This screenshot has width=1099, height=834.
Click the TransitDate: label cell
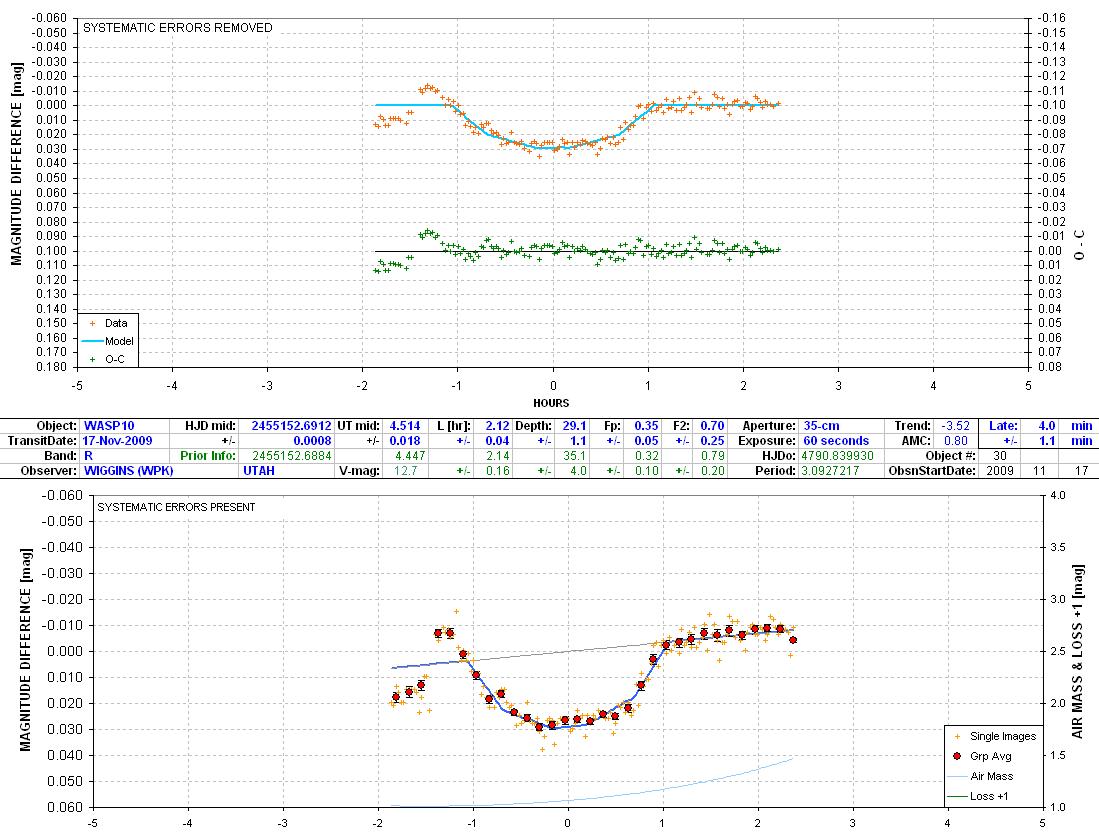coord(41,441)
